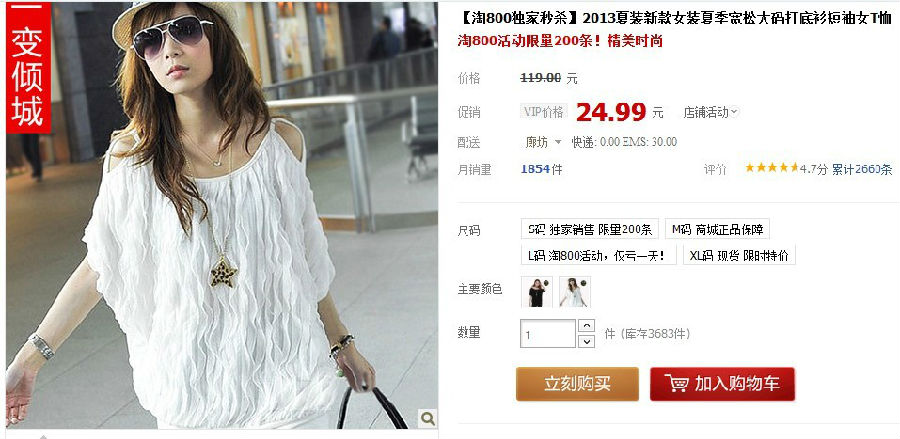
Task: Click the shopping cart icon on red button
Action: [x=677, y=383]
